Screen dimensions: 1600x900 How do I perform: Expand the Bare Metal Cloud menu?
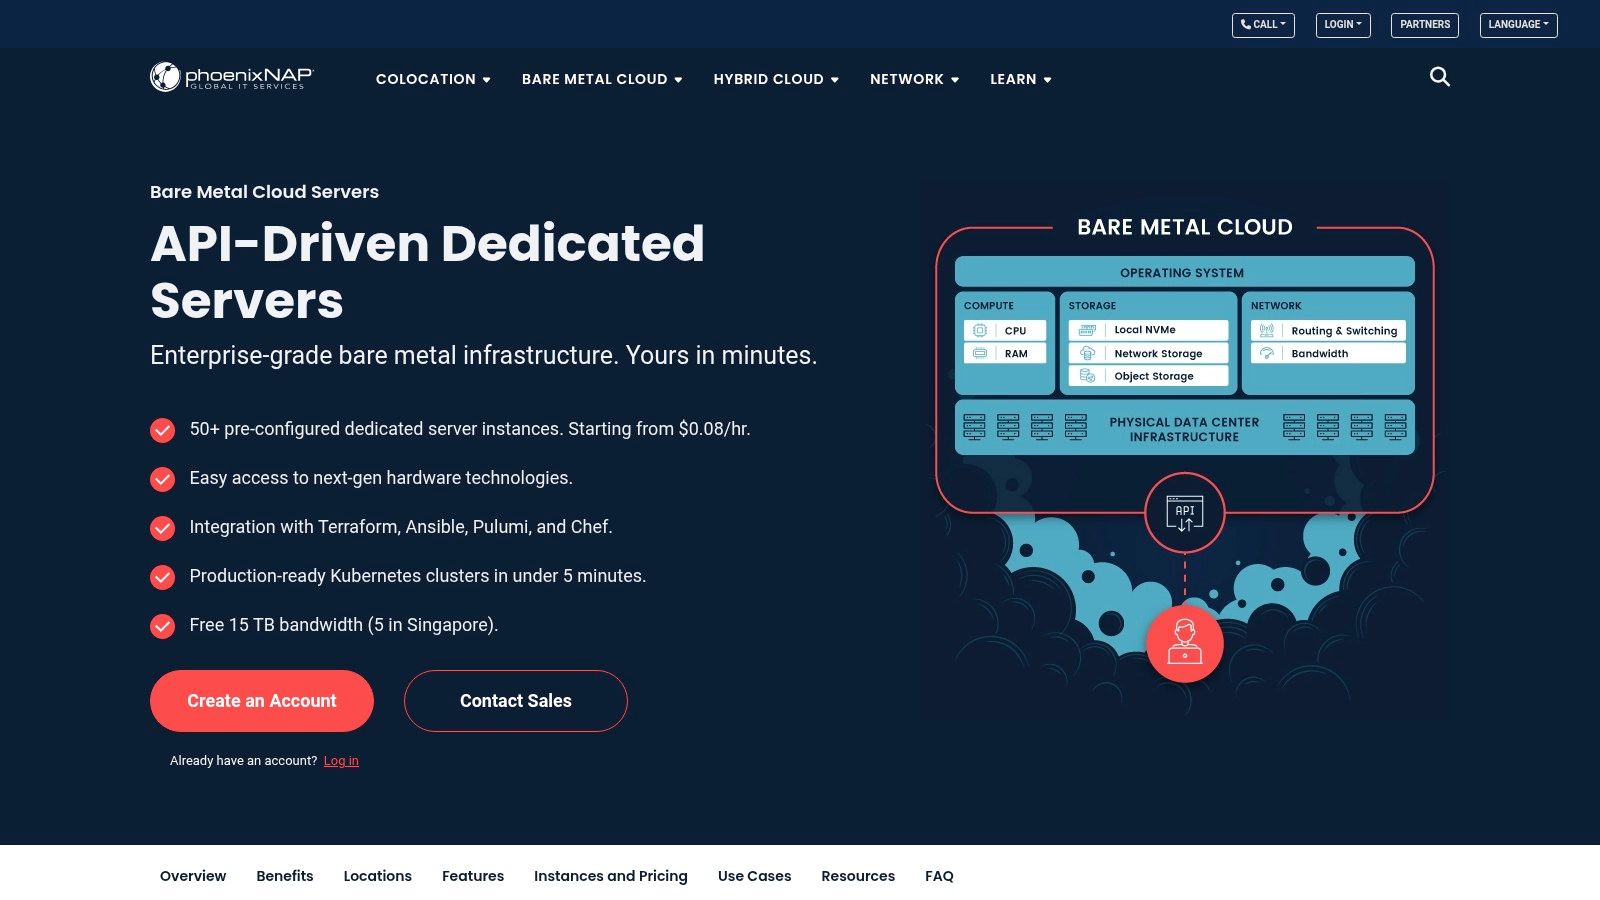click(x=601, y=79)
